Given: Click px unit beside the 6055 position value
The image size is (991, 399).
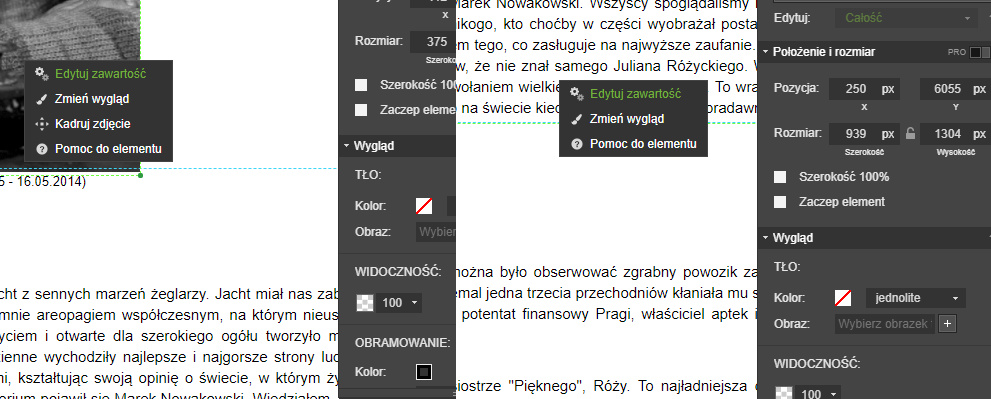Looking at the screenshot, I should [x=979, y=89].
